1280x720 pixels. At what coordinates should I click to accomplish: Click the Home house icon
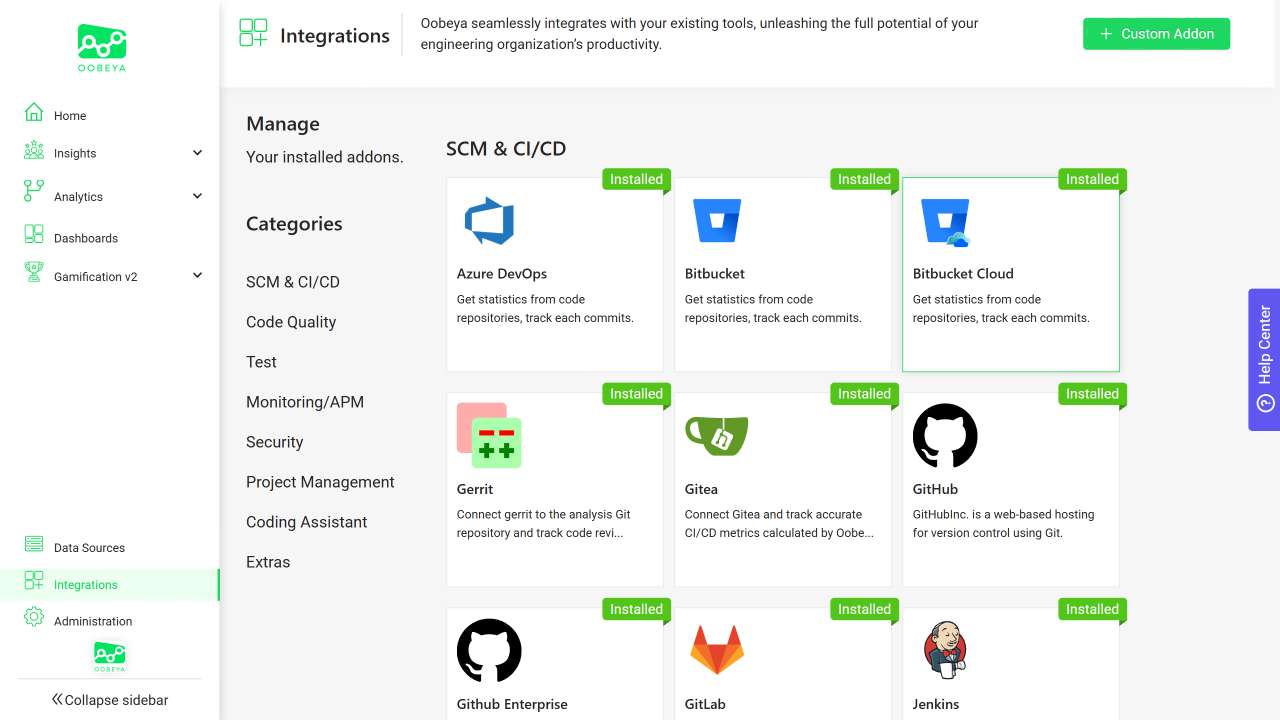pyautogui.click(x=34, y=112)
